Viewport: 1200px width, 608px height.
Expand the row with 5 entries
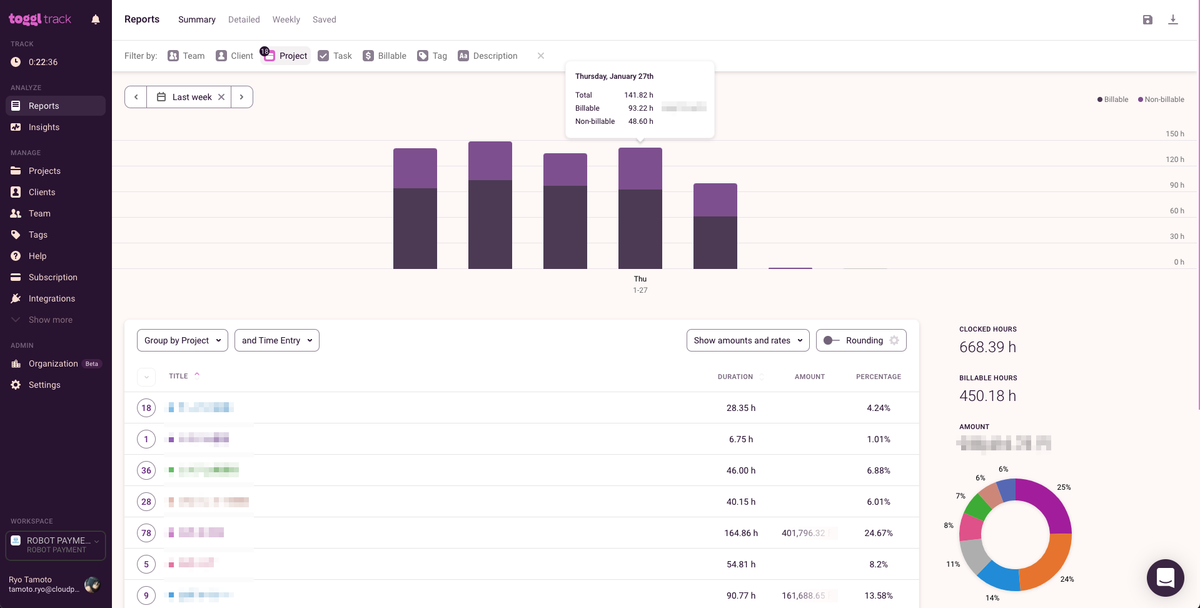click(x=147, y=564)
